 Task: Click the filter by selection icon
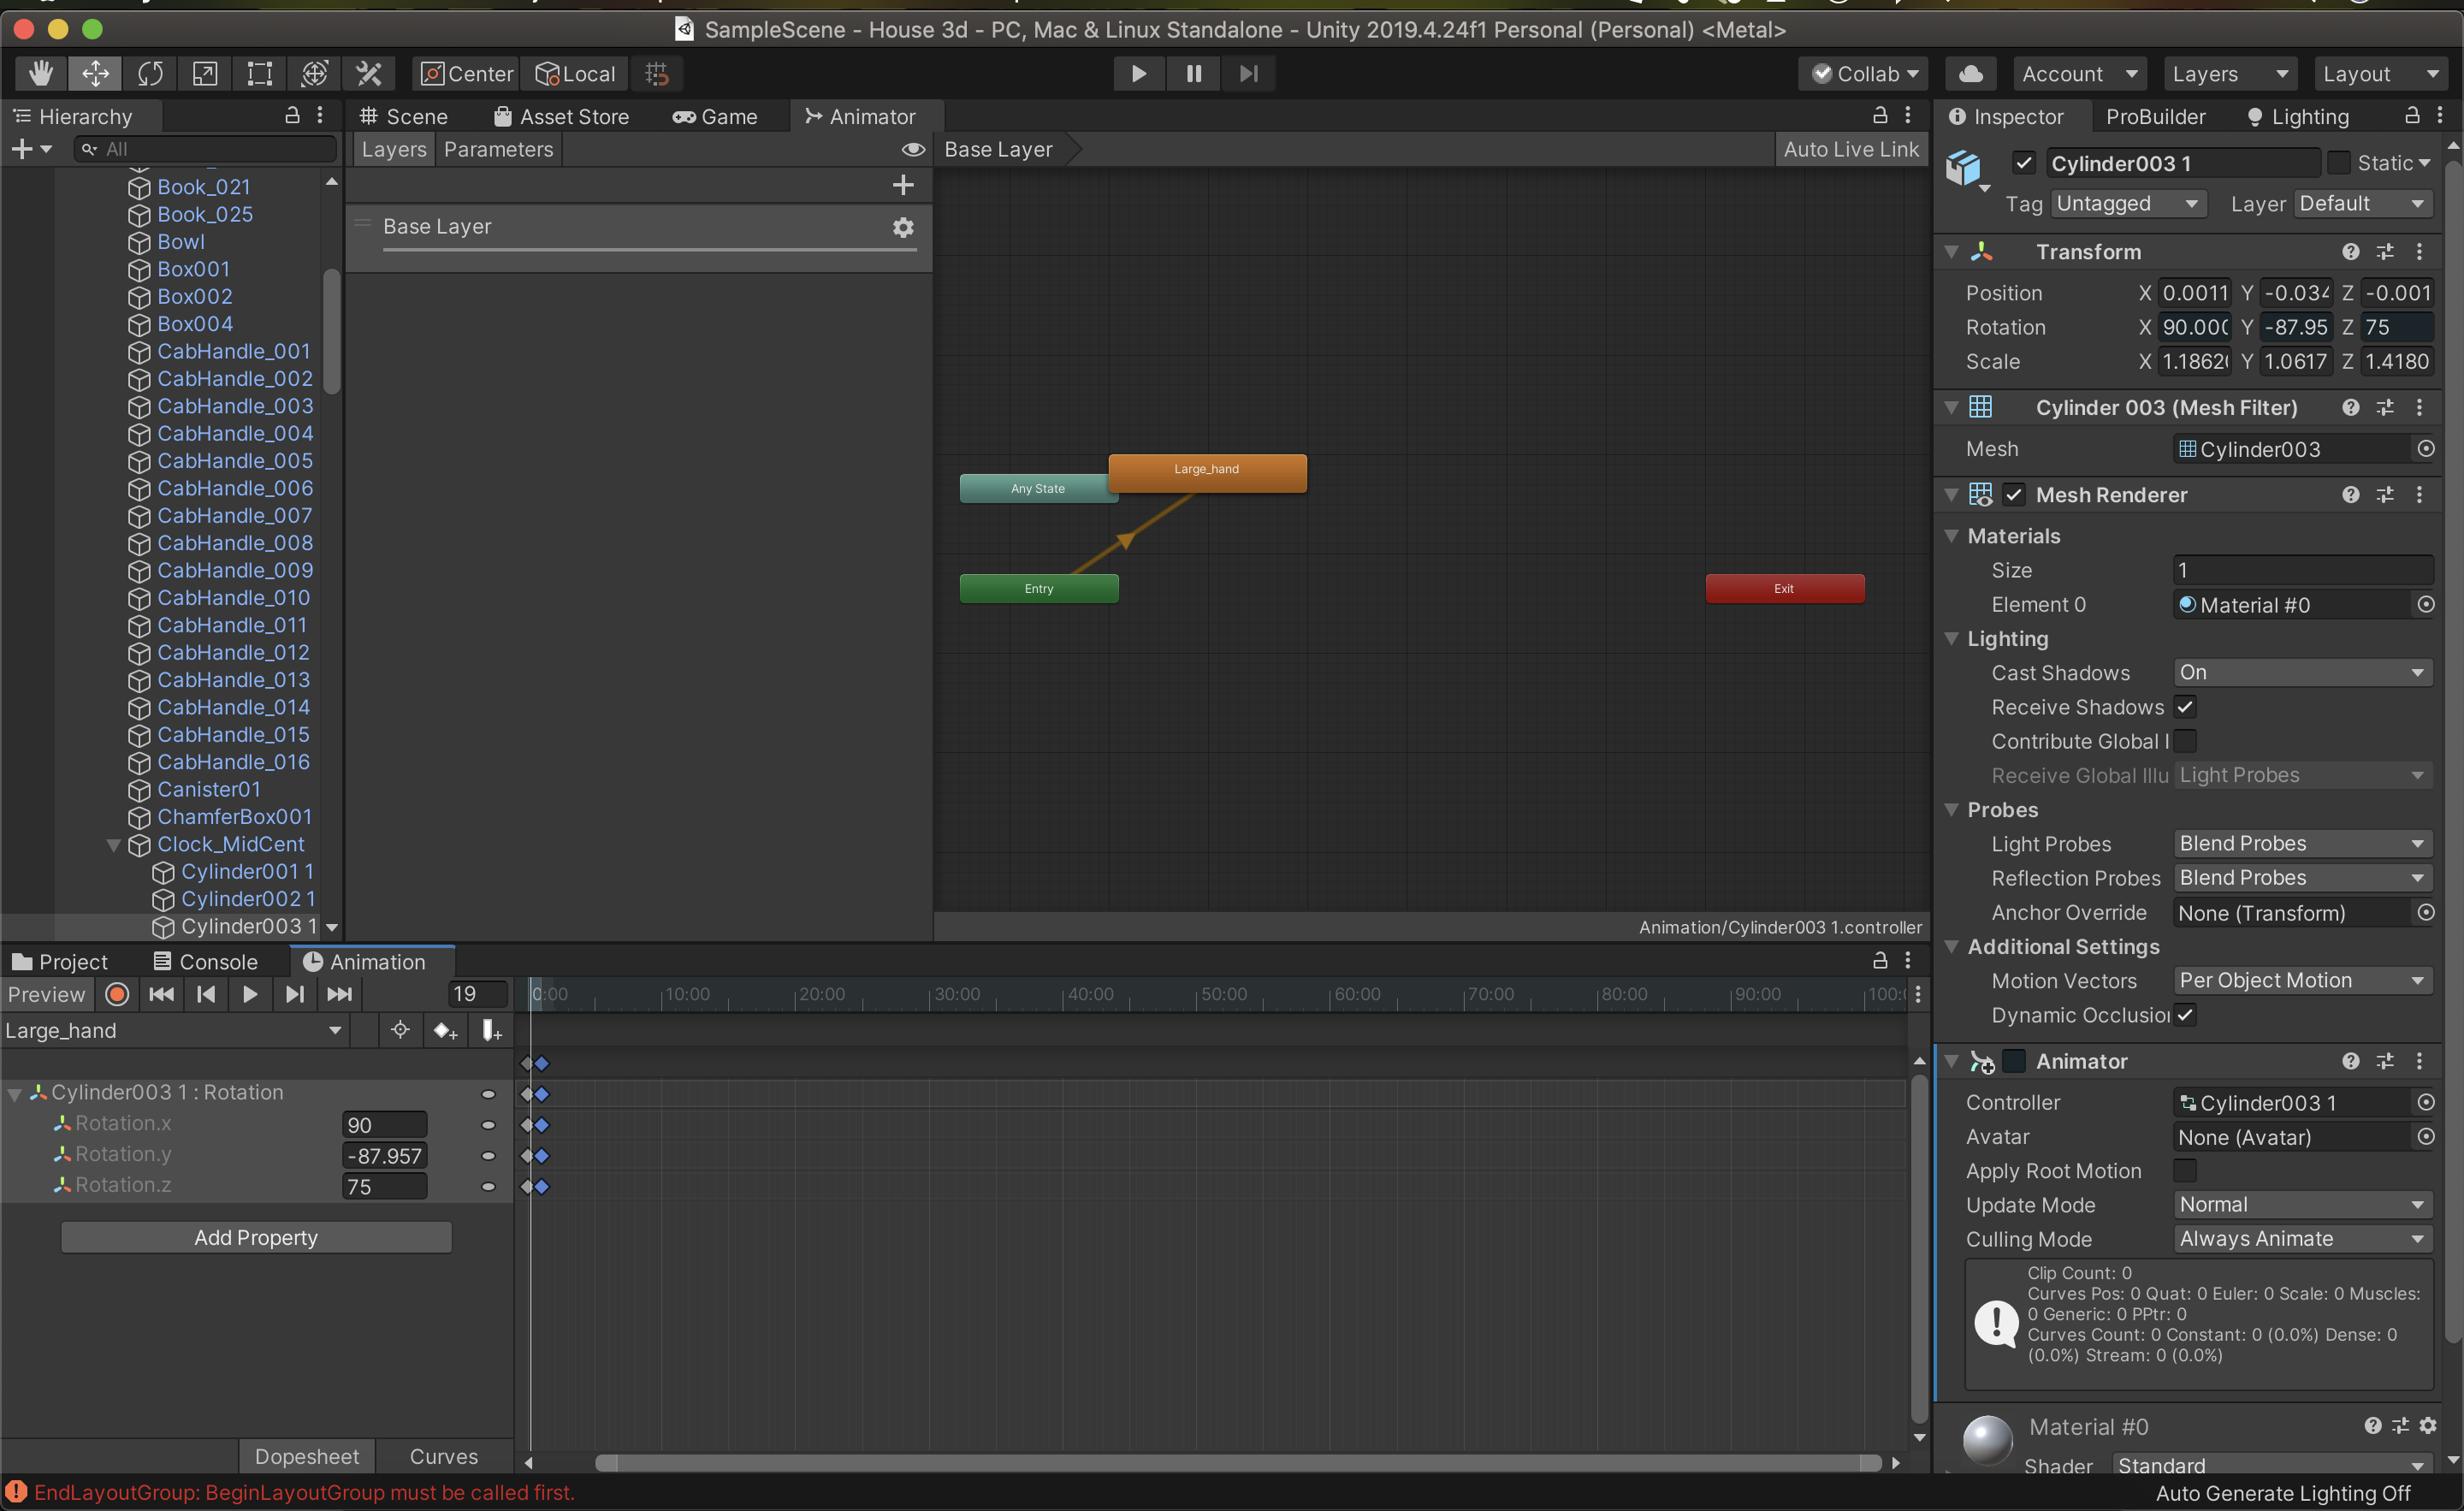click(400, 1030)
